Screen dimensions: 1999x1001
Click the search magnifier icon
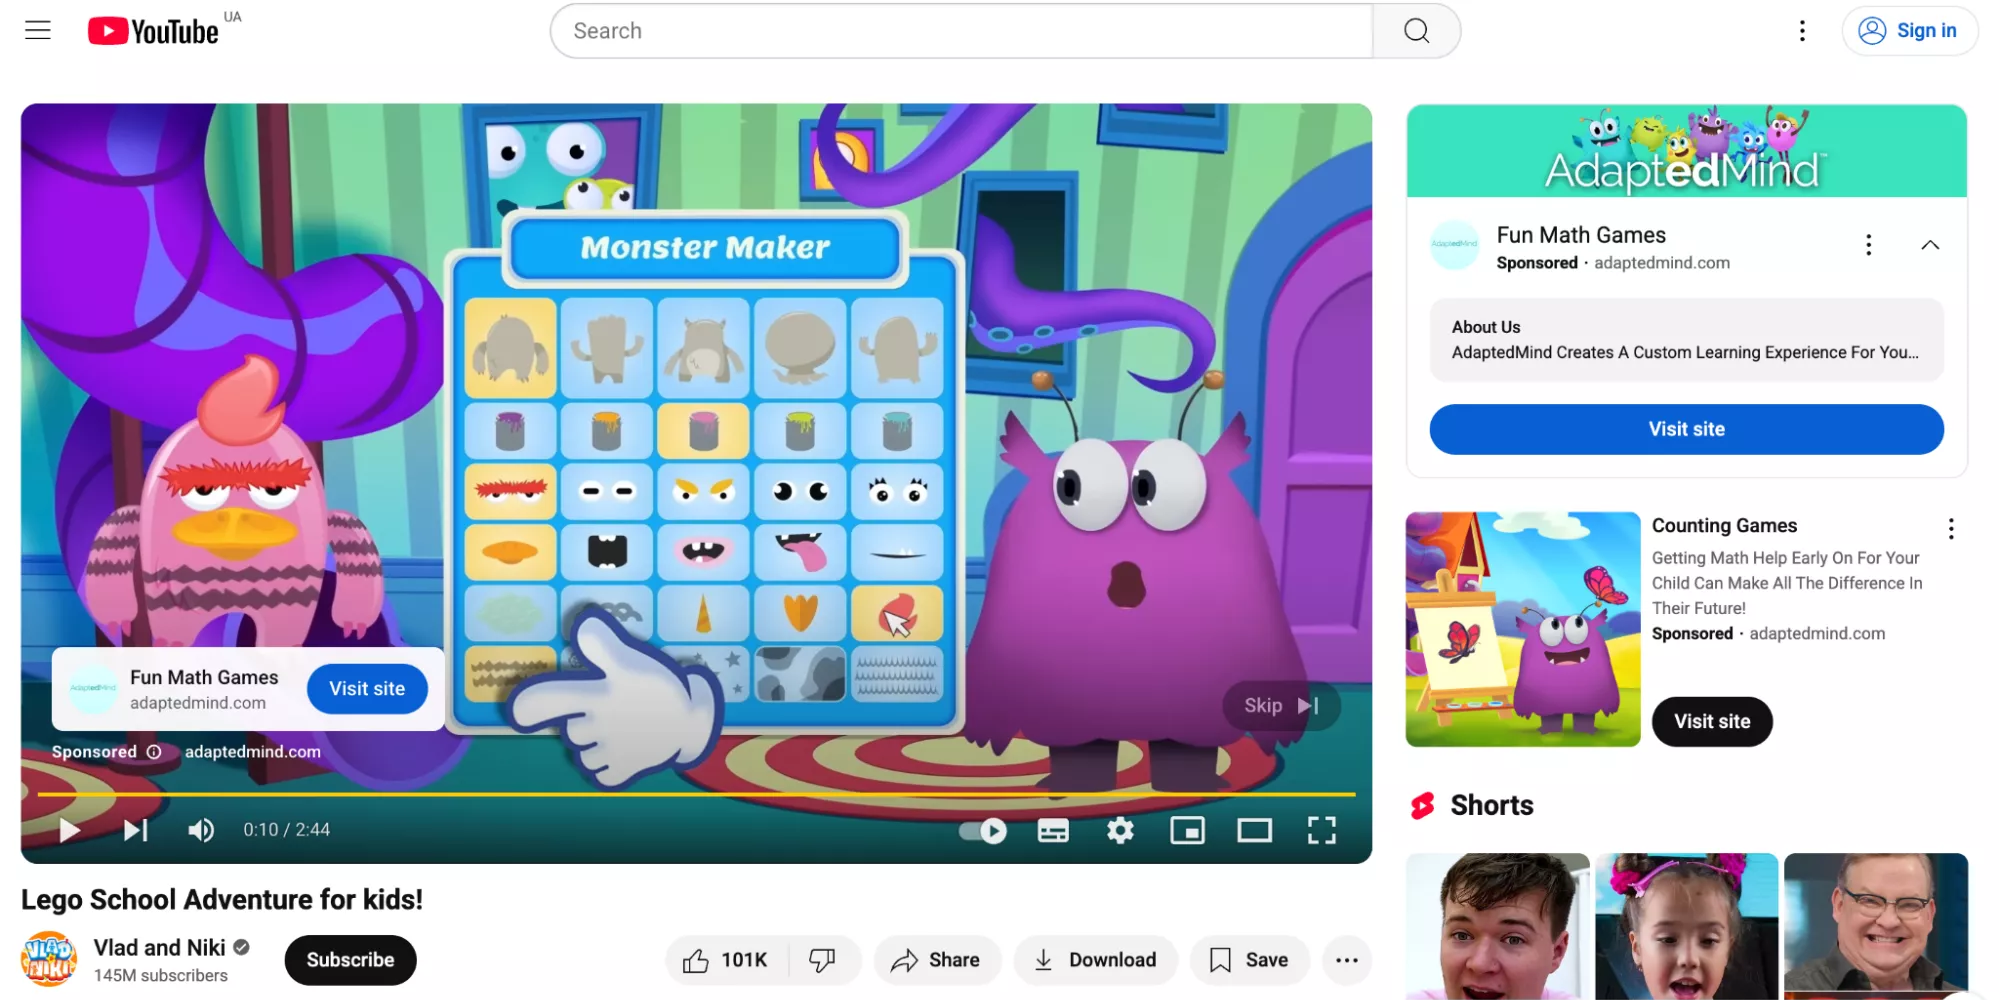[1415, 31]
